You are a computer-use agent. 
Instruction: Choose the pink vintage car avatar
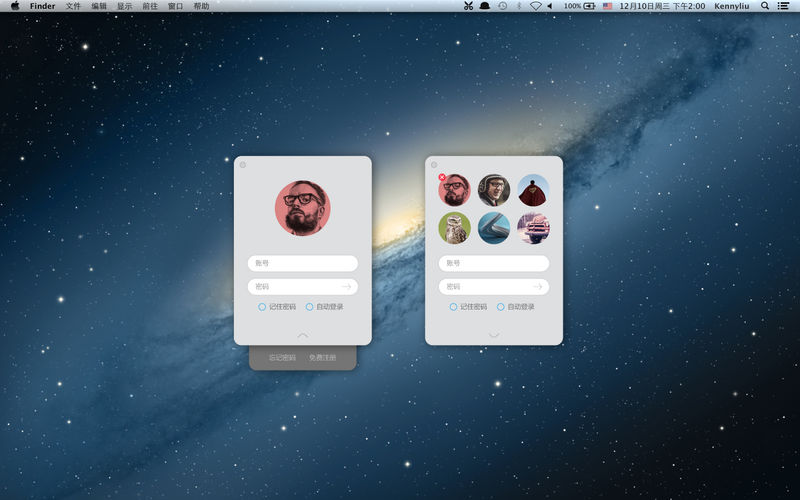(x=533, y=228)
